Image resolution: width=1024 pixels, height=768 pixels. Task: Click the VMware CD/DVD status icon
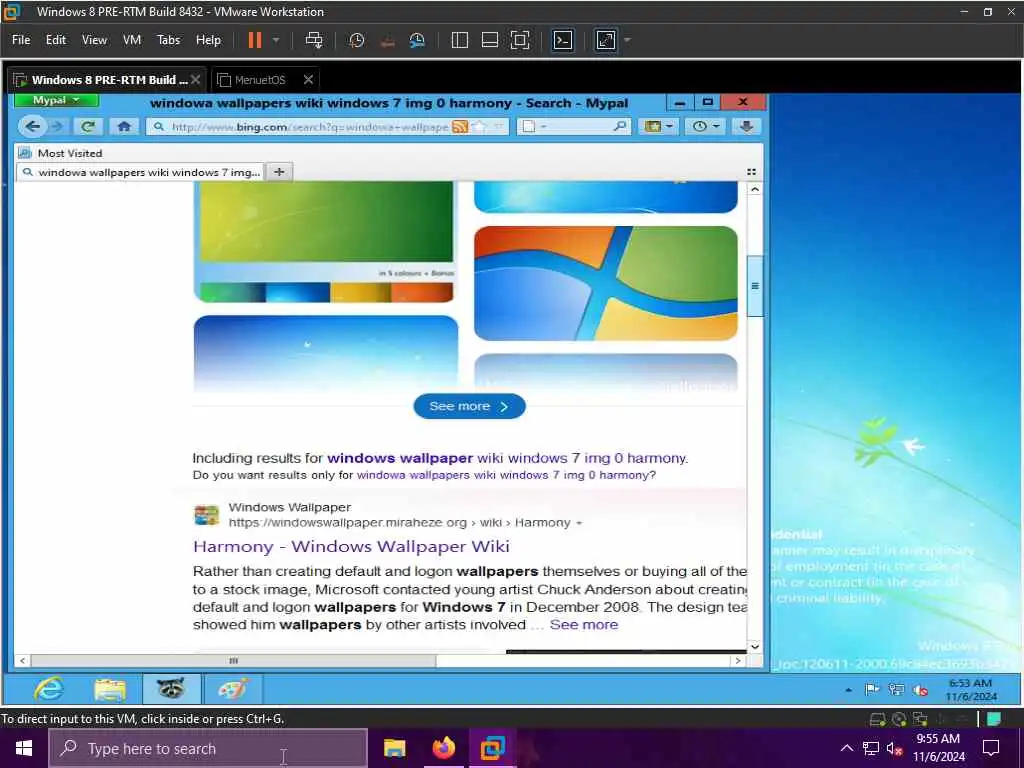click(899, 720)
